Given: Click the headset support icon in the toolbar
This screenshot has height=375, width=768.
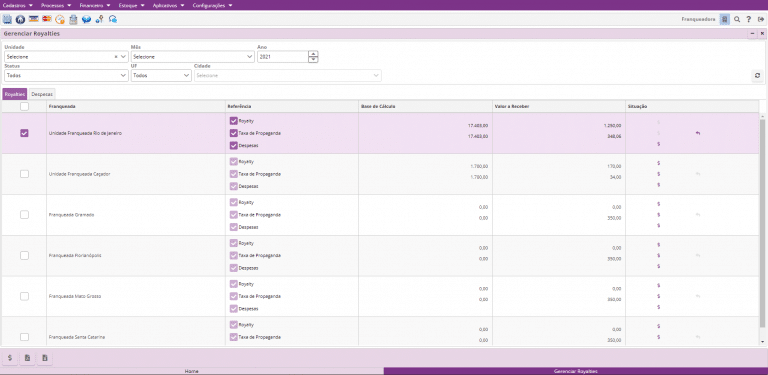Looking at the screenshot, I should [113, 20].
